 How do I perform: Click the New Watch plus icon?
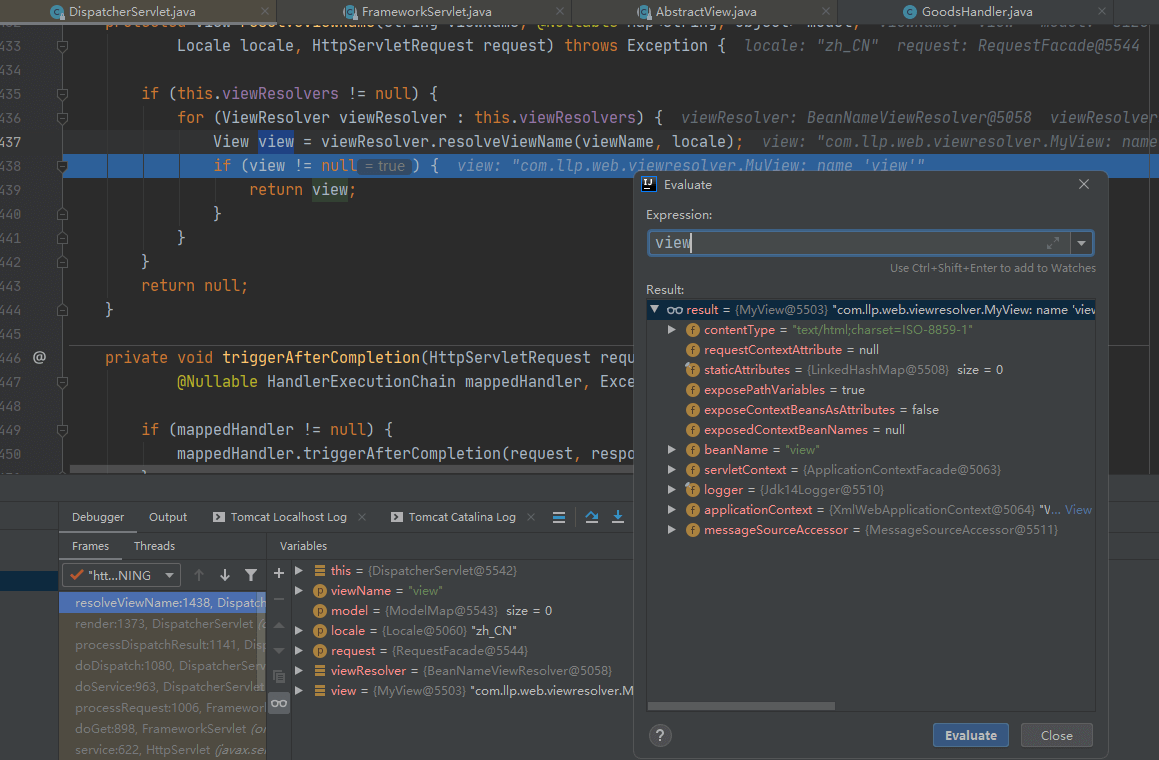pos(279,573)
